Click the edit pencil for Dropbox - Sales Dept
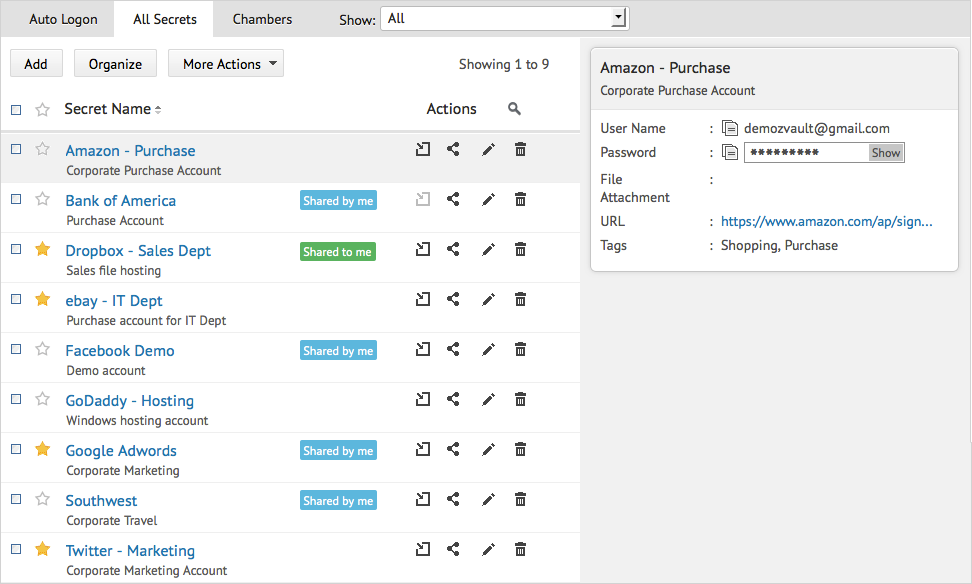 [x=488, y=249]
